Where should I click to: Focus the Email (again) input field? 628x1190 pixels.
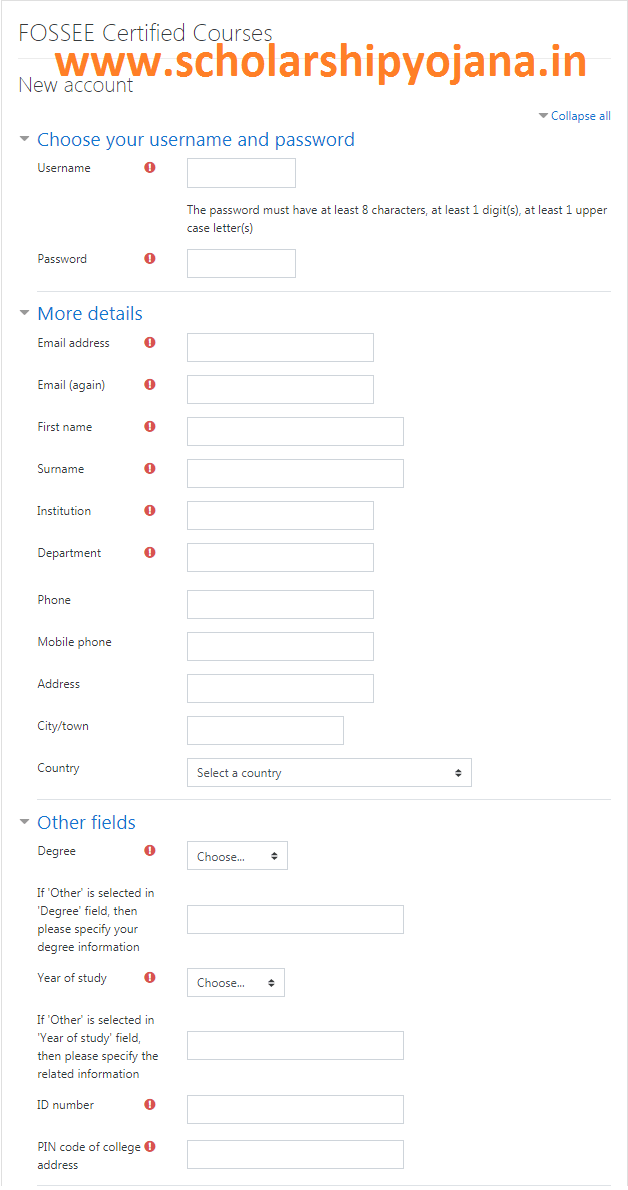280,389
